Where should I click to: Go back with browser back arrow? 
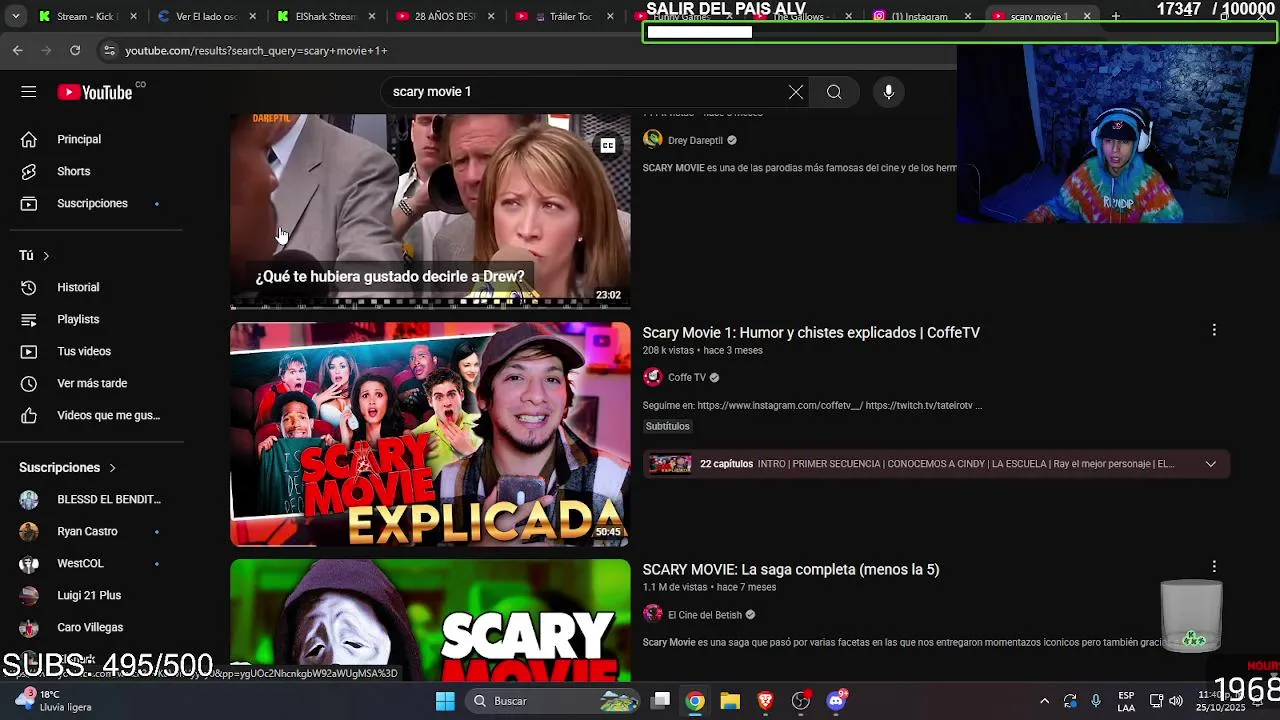coord(18,50)
